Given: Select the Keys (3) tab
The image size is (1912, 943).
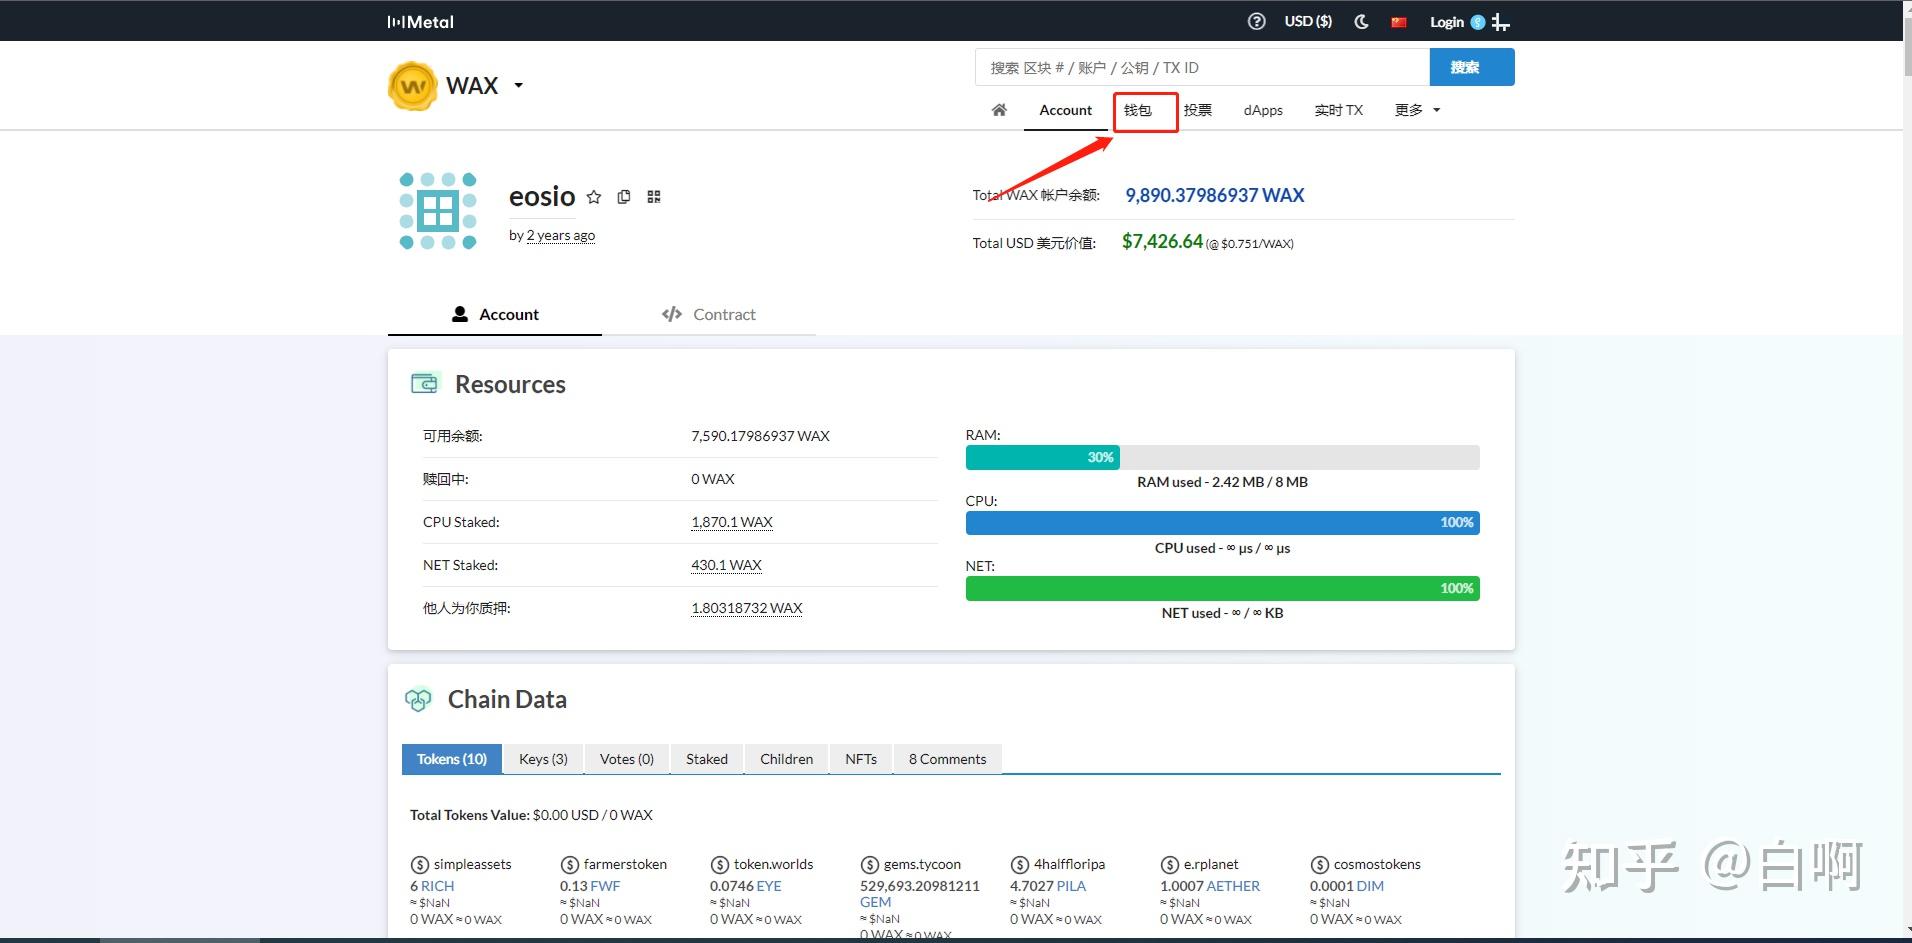Looking at the screenshot, I should pyautogui.click(x=543, y=759).
